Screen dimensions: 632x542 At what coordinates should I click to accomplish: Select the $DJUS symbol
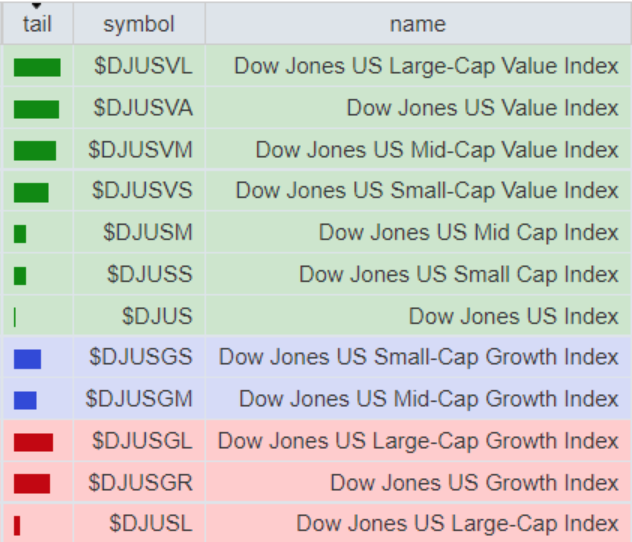tap(157, 316)
